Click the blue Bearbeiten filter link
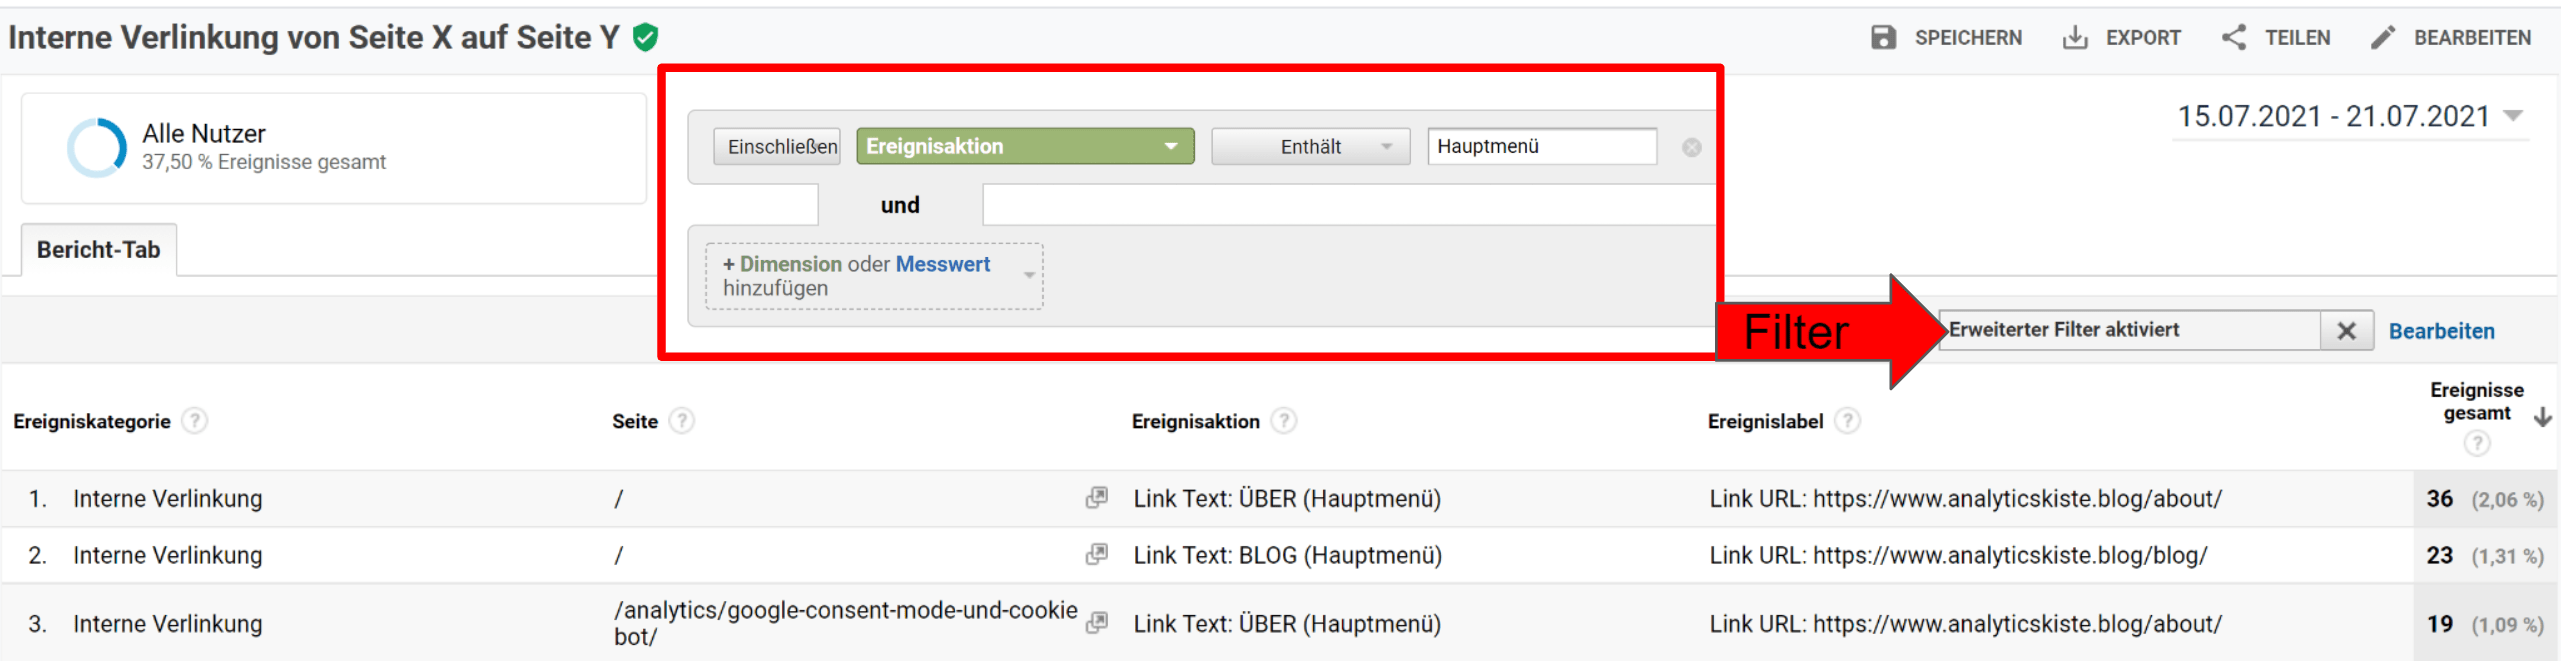The width and height of the screenshot is (2561, 661). [x=2441, y=331]
